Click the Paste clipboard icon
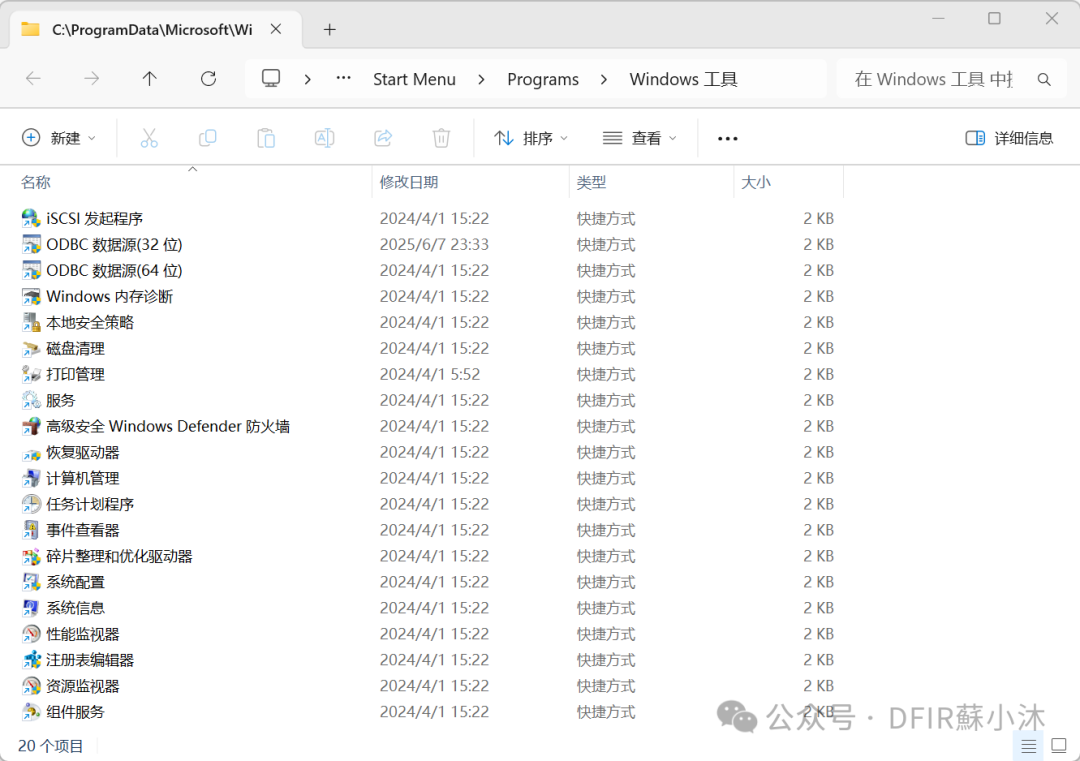Image resolution: width=1080 pixels, height=761 pixels. click(x=266, y=138)
